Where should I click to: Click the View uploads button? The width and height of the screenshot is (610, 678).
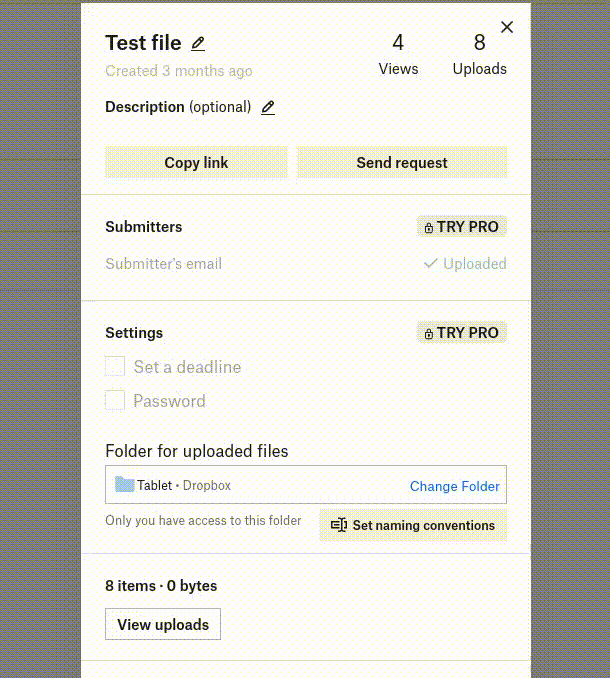(x=163, y=625)
